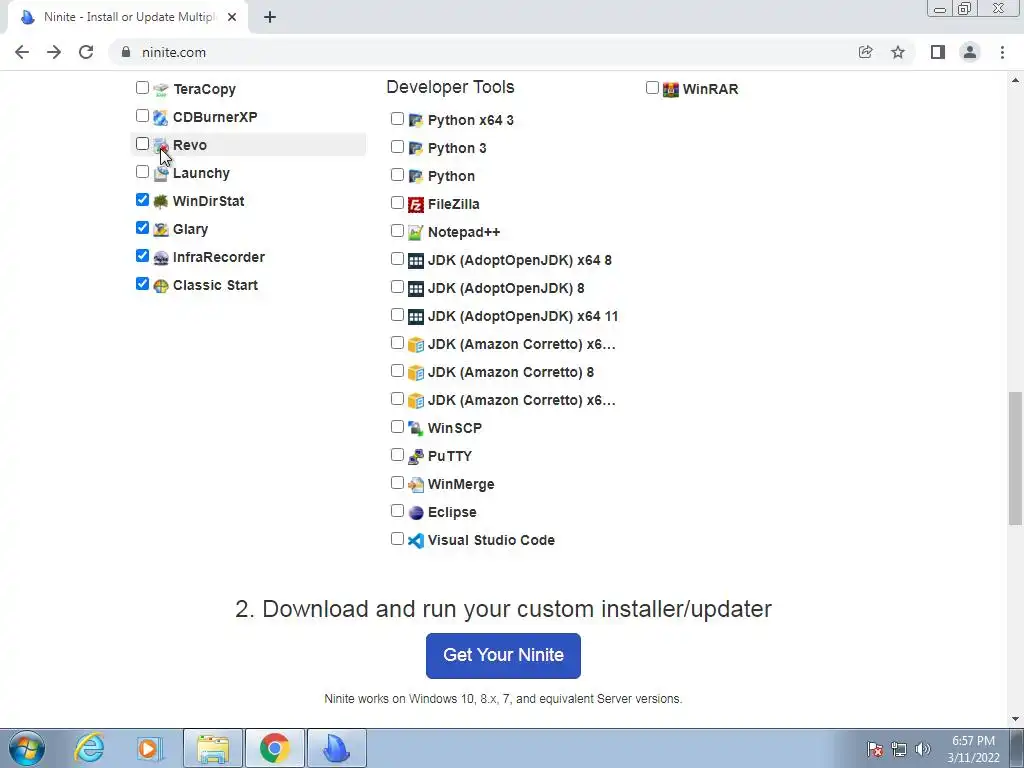
Task: Check the TeraCopy checkbox
Action: coord(142,88)
